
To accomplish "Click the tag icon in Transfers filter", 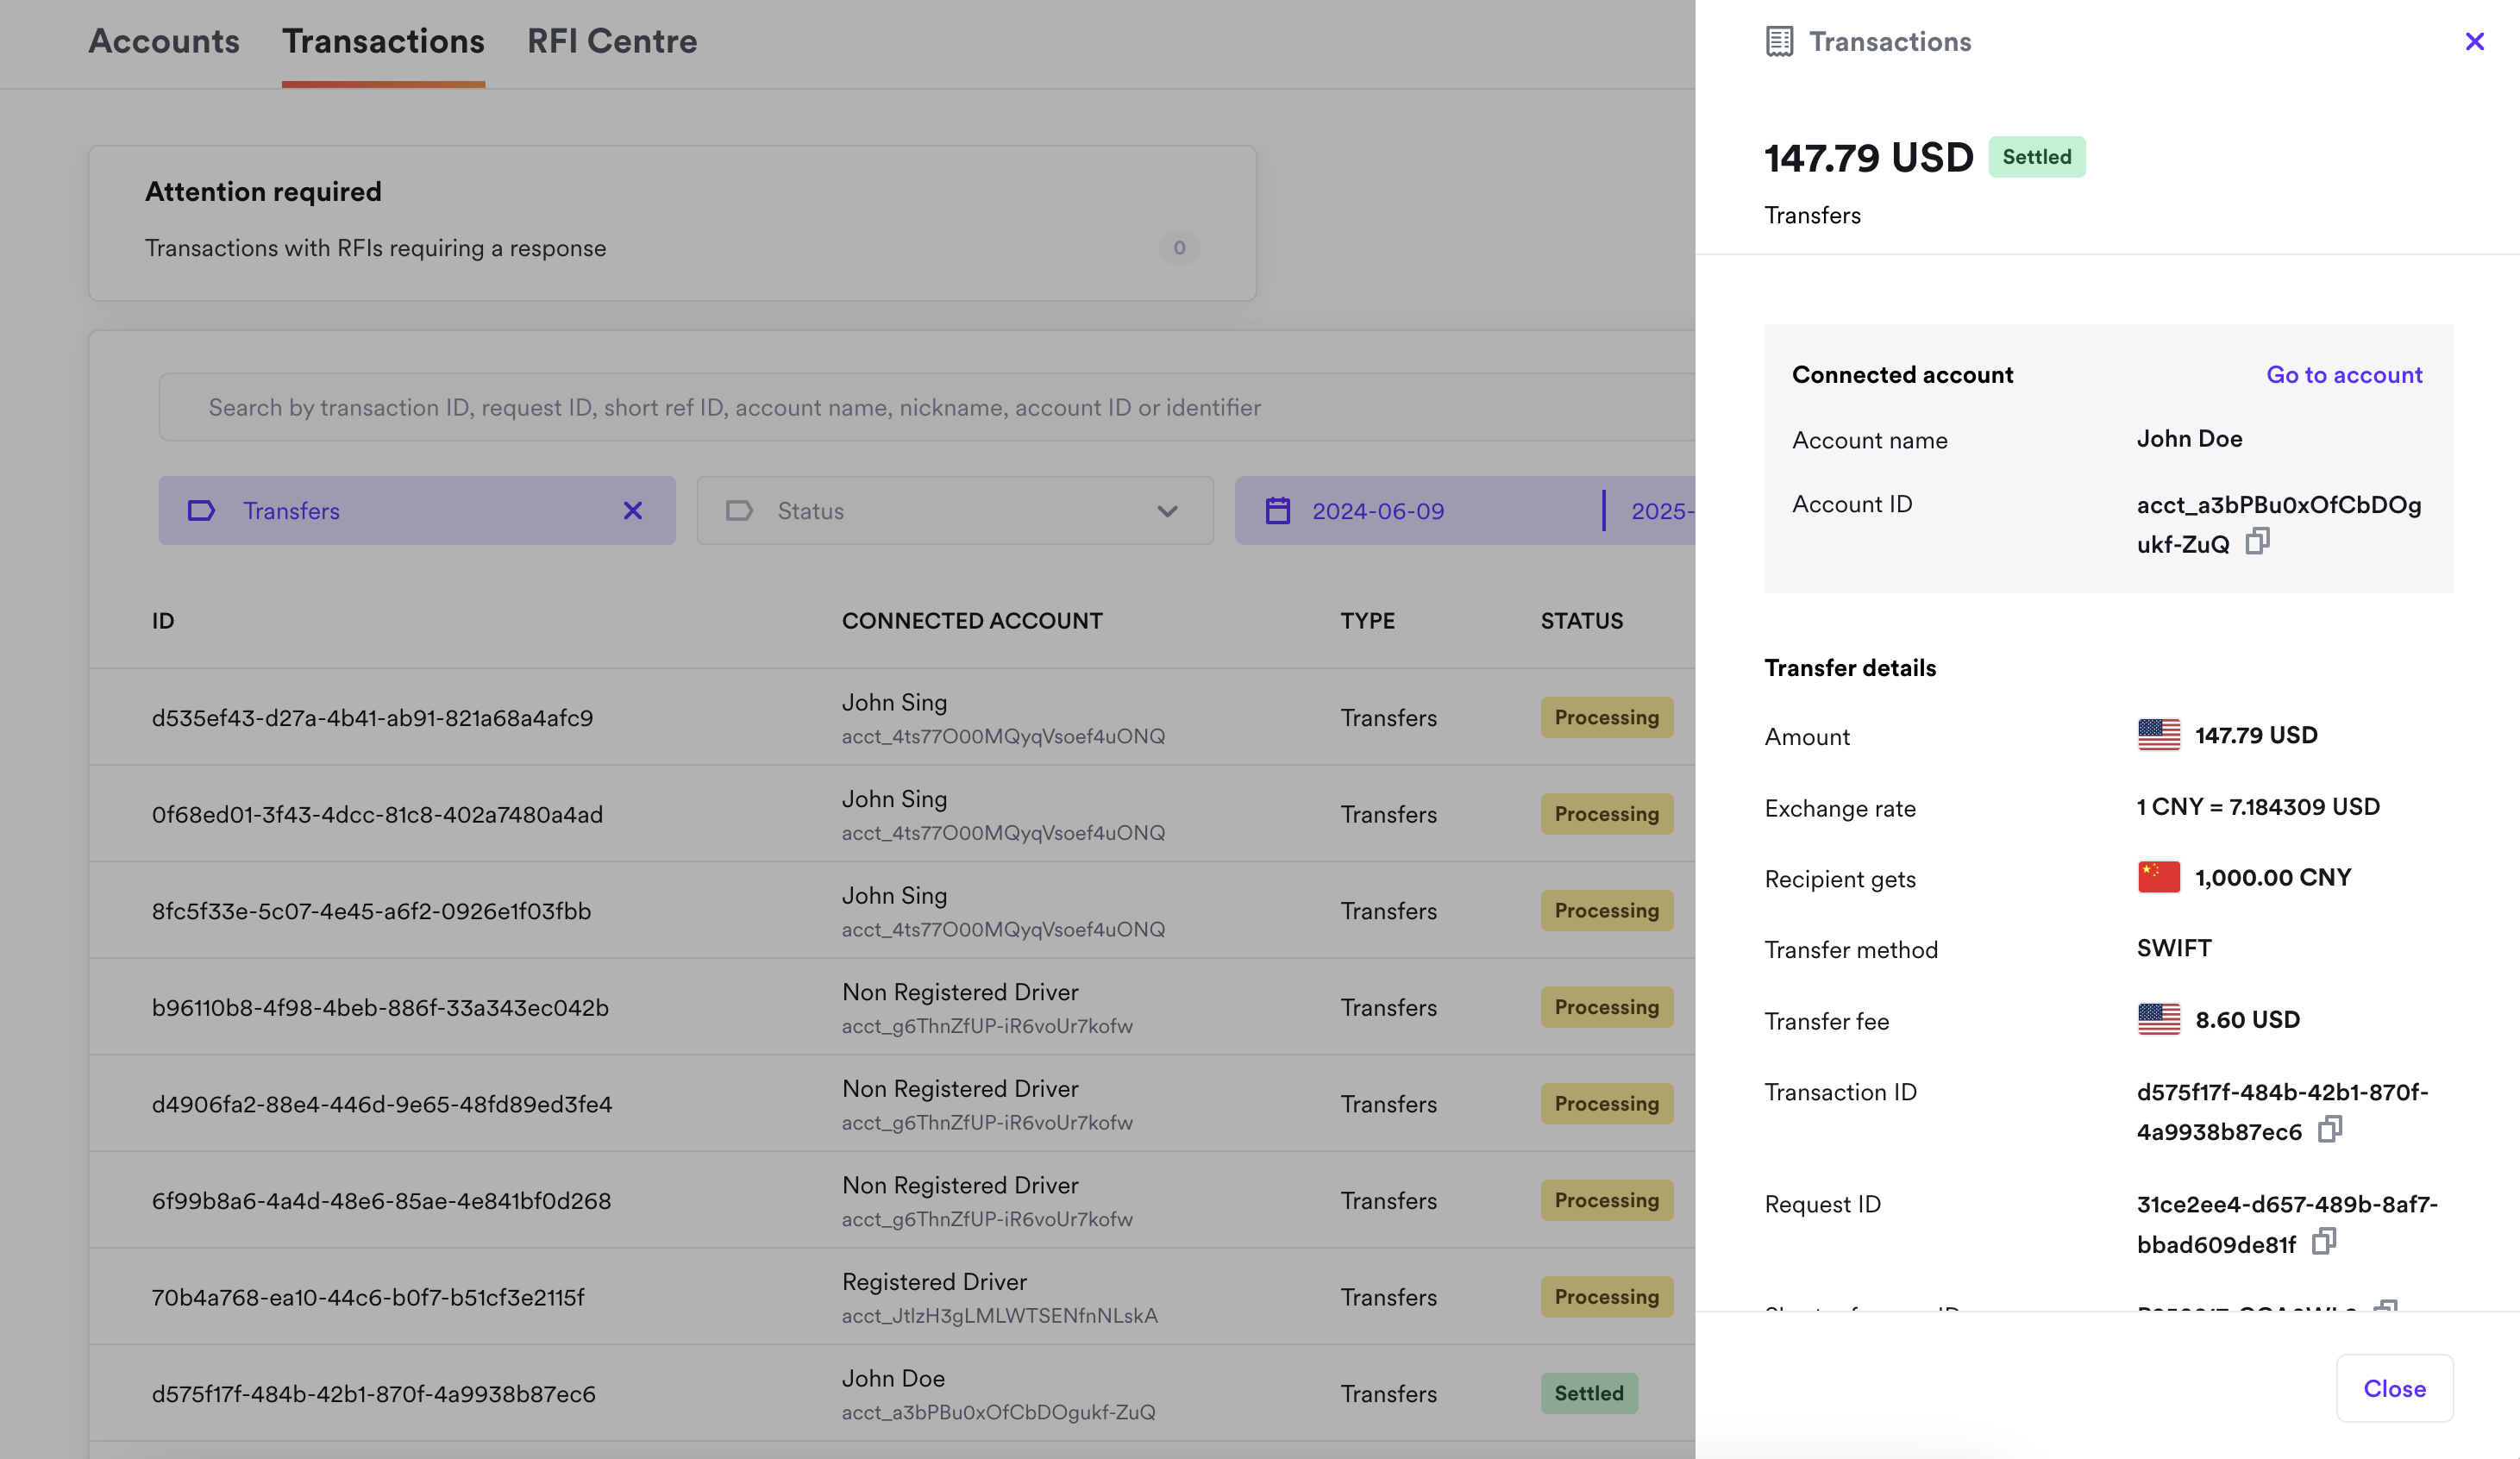I will click(x=201, y=511).
